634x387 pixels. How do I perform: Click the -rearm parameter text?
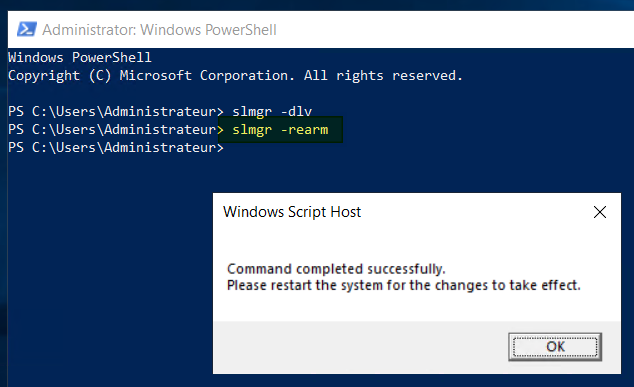click(304, 130)
